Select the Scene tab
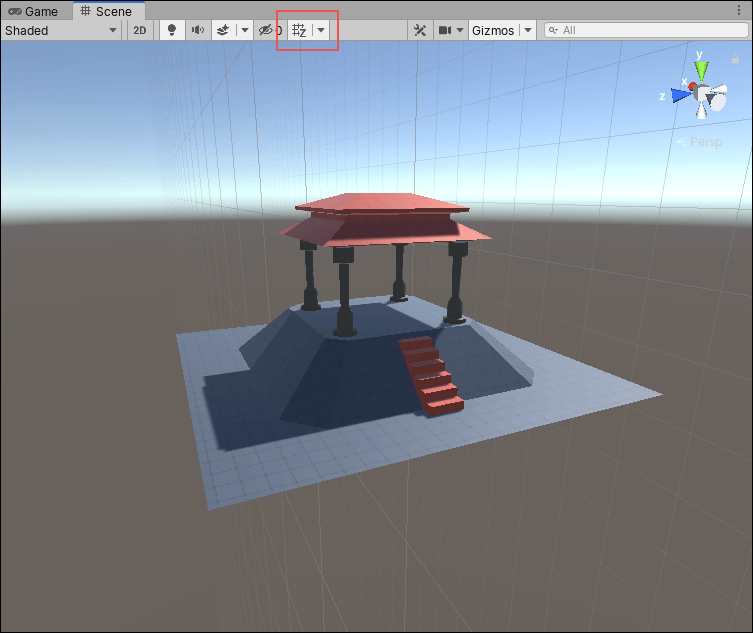Viewport: 753px width, 633px height. tap(107, 11)
